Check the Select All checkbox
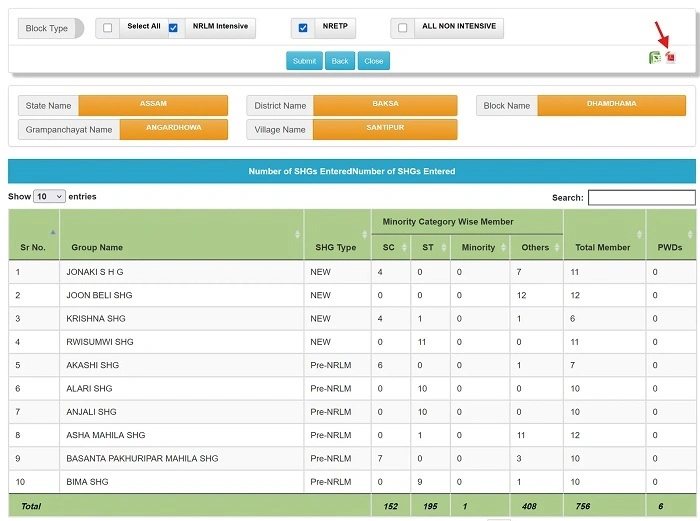Screen dimensions: 700x521 (108, 28)
